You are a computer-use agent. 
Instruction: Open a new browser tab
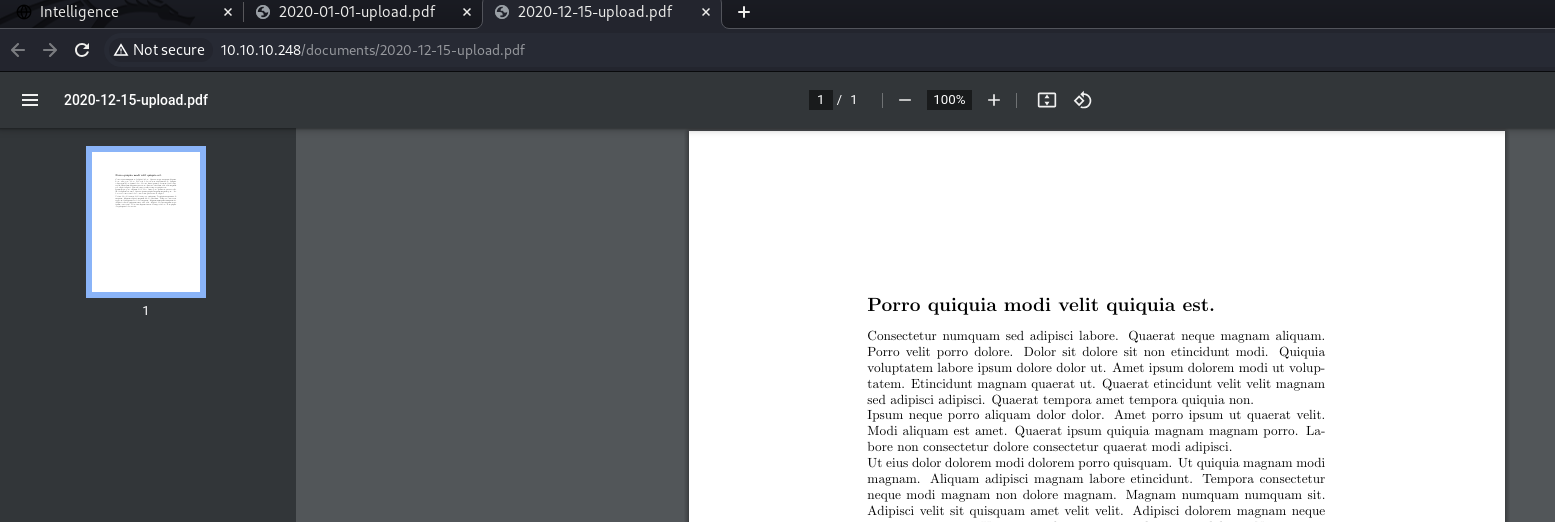[743, 13]
